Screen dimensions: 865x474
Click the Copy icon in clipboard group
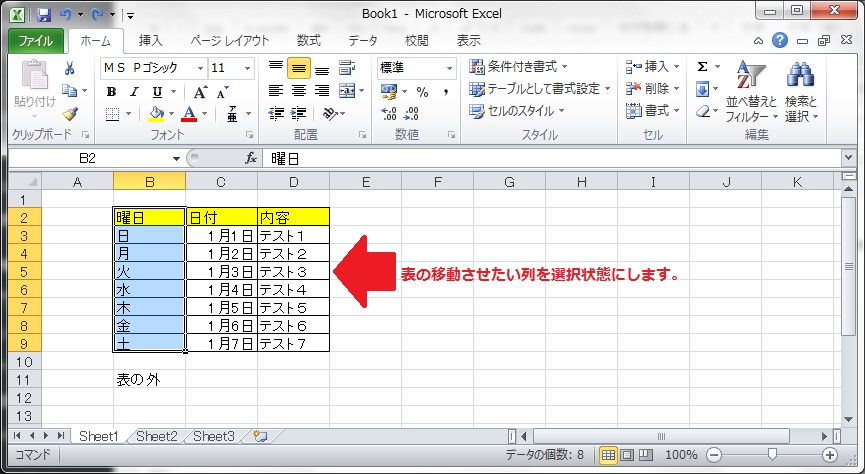[x=70, y=90]
